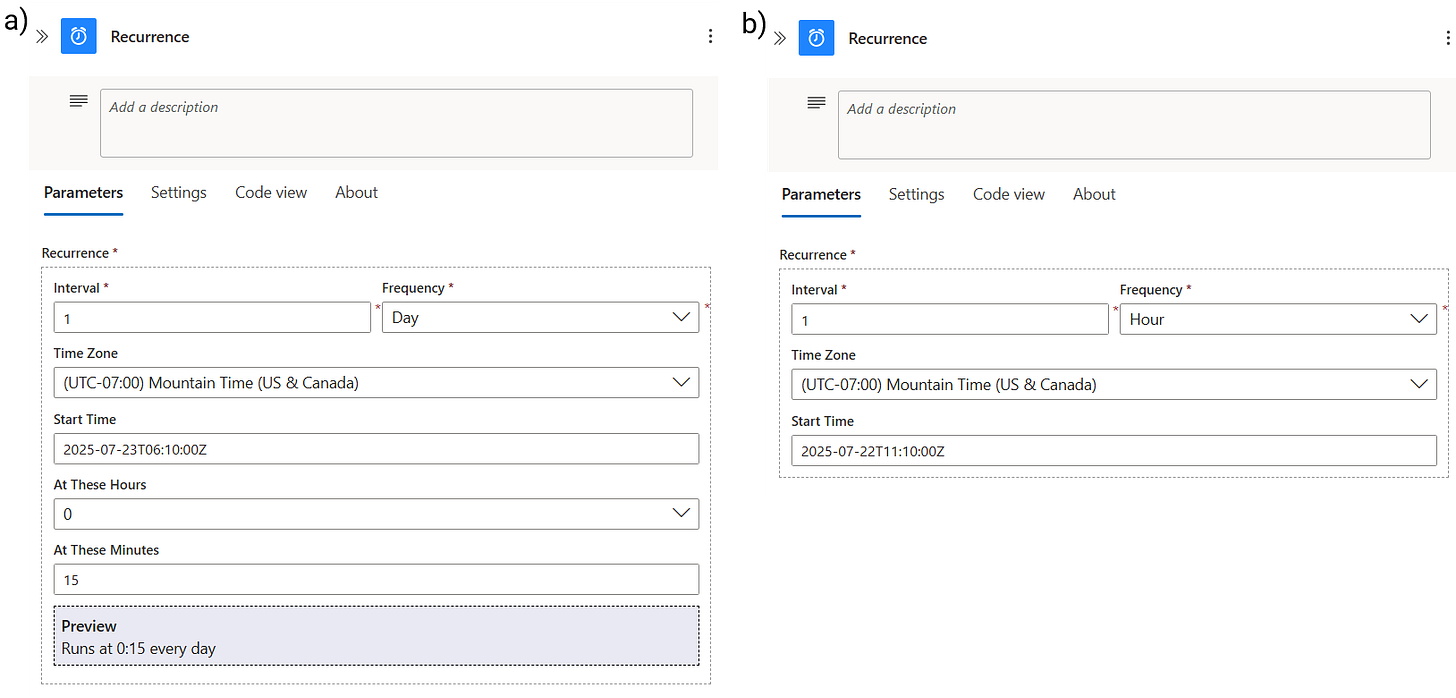Image resolution: width=1456 pixels, height=698 pixels.
Task: Click the description lines icon in panel b
Action: click(816, 103)
